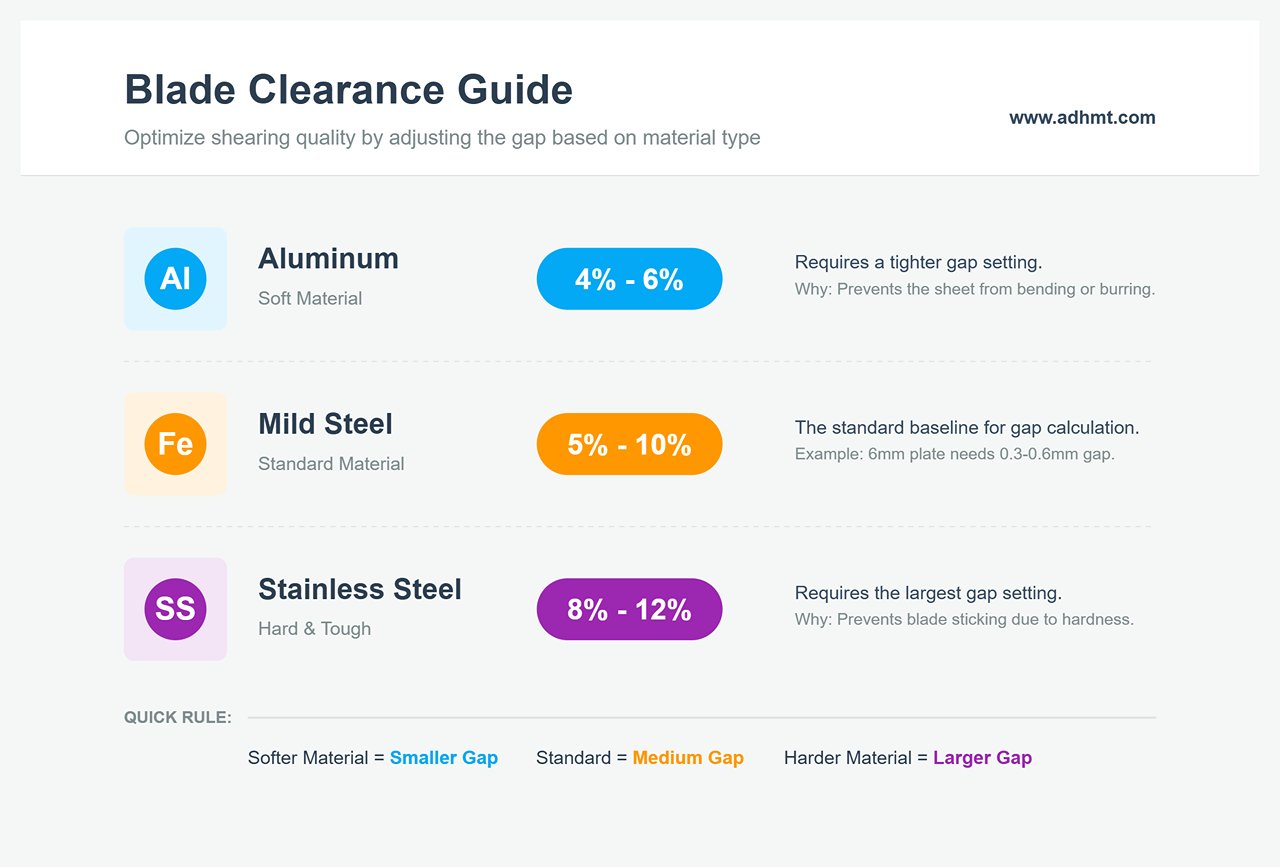Click the Blade Clearance Guide title
This screenshot has width=1280, height=867.
tap(348, 89)
